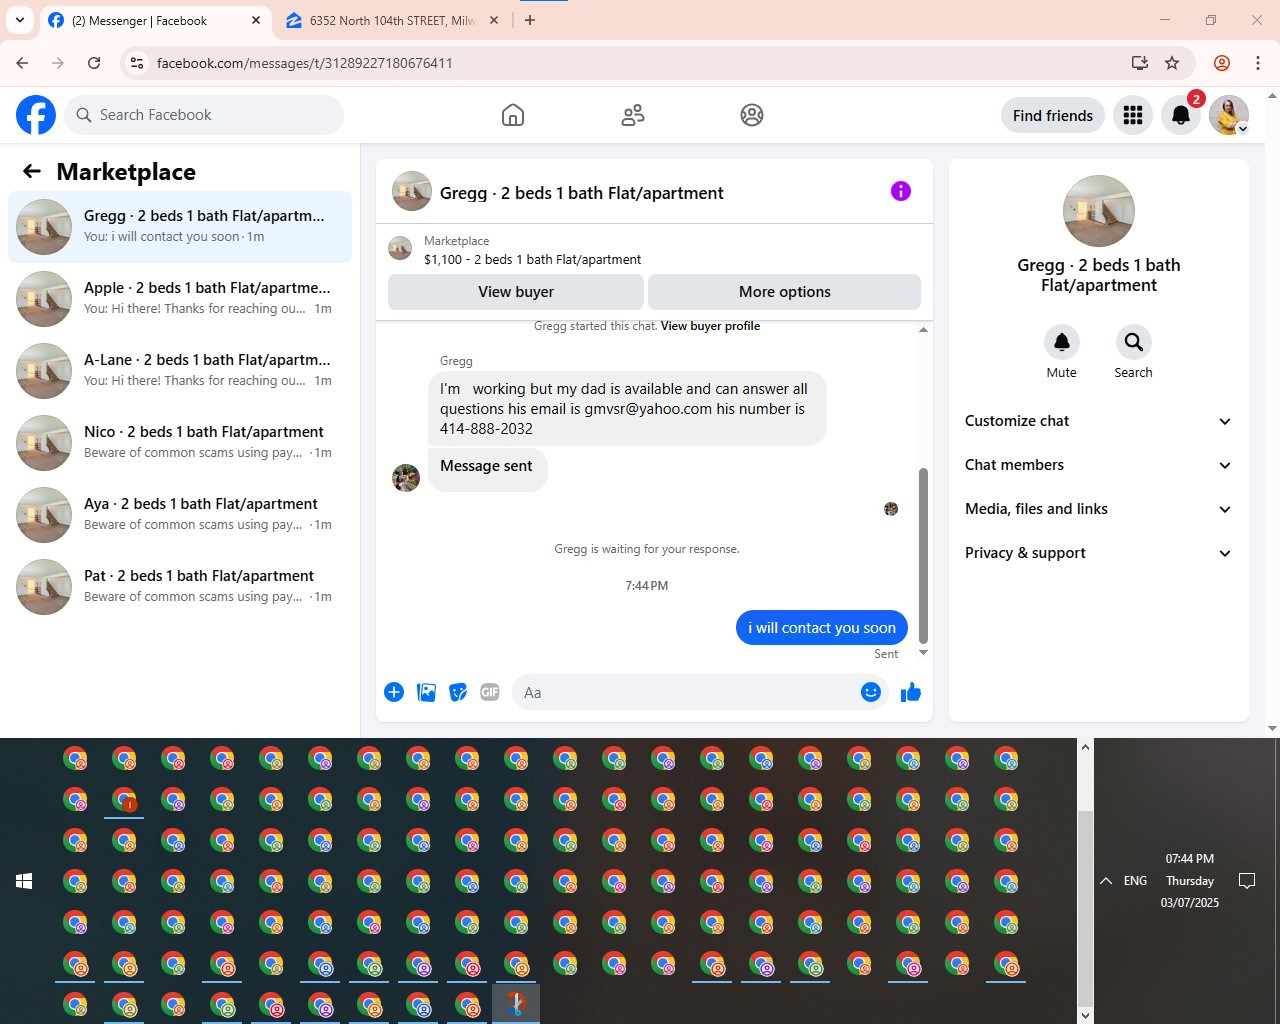Viewport: 1280px width, 1024px height.
Task: Reload the page in Chrome
Action: (x=94, y=63)
